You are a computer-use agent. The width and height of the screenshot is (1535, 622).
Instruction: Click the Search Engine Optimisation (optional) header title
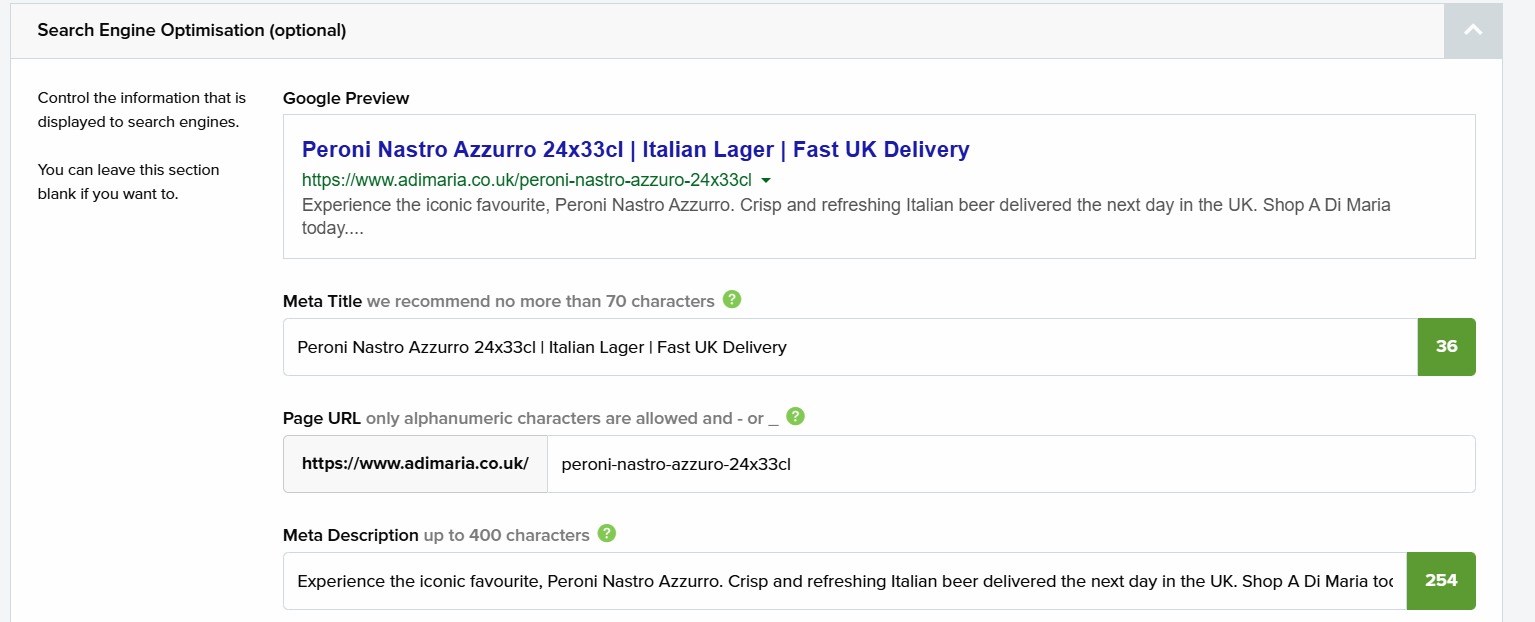coord(192,30)
